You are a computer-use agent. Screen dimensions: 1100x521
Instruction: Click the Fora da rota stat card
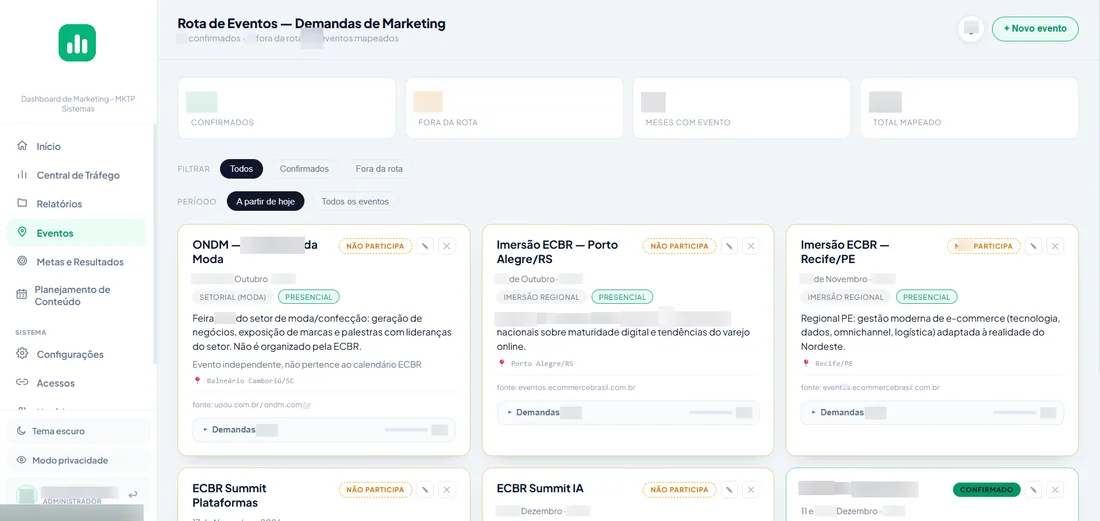point(514,108)
